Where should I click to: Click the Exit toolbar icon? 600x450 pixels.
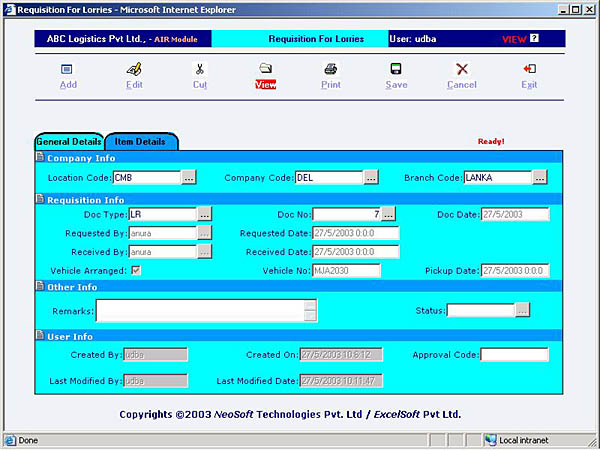tap(529, 70)
